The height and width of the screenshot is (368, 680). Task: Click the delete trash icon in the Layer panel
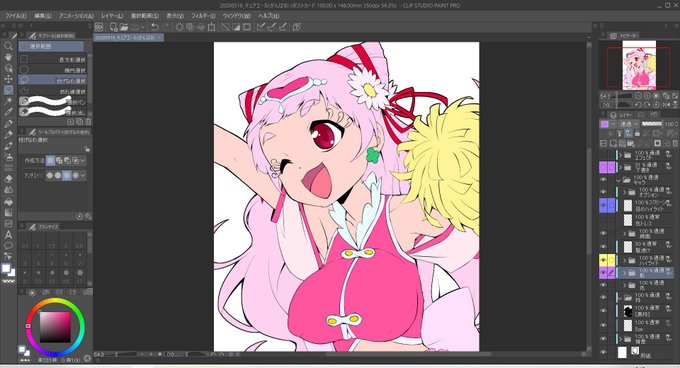675,143
